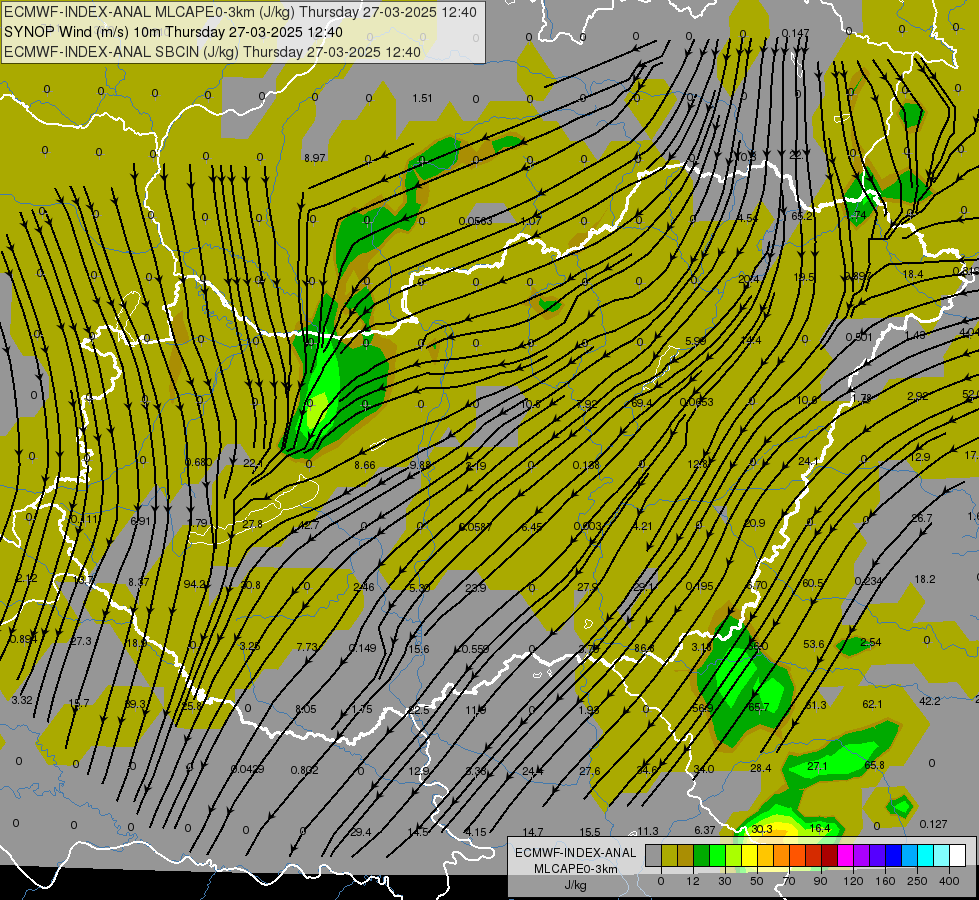
Task: Click the map value 29.4
Action: click(x=360, y=832)
